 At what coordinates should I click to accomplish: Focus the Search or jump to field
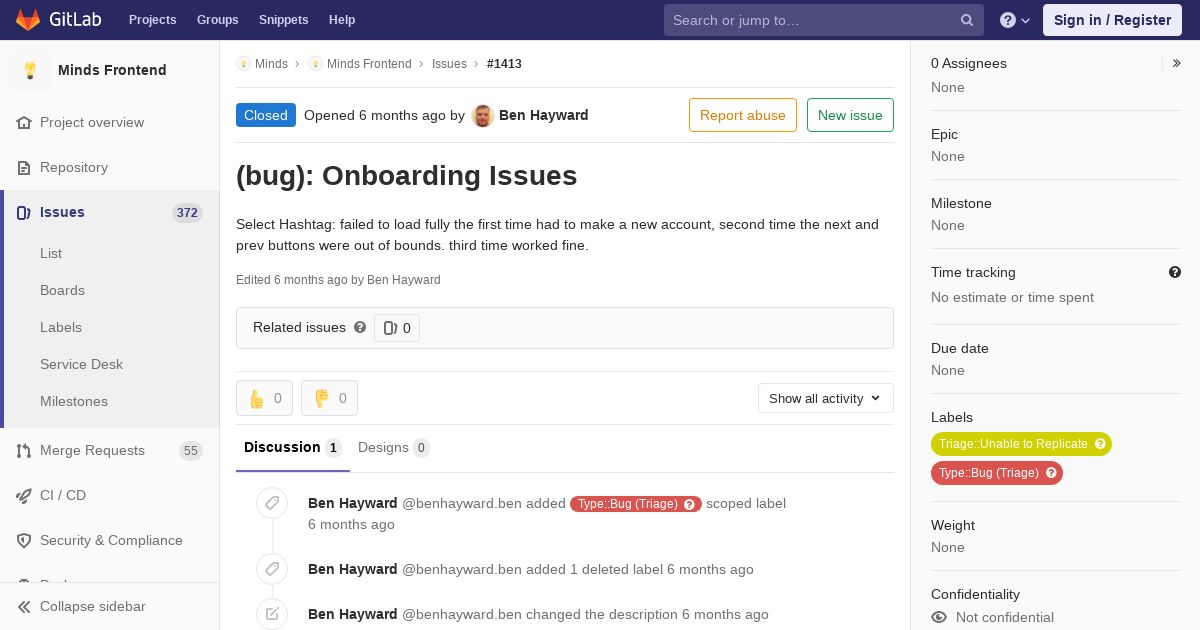pyautogui.click(x=824, y=20)
